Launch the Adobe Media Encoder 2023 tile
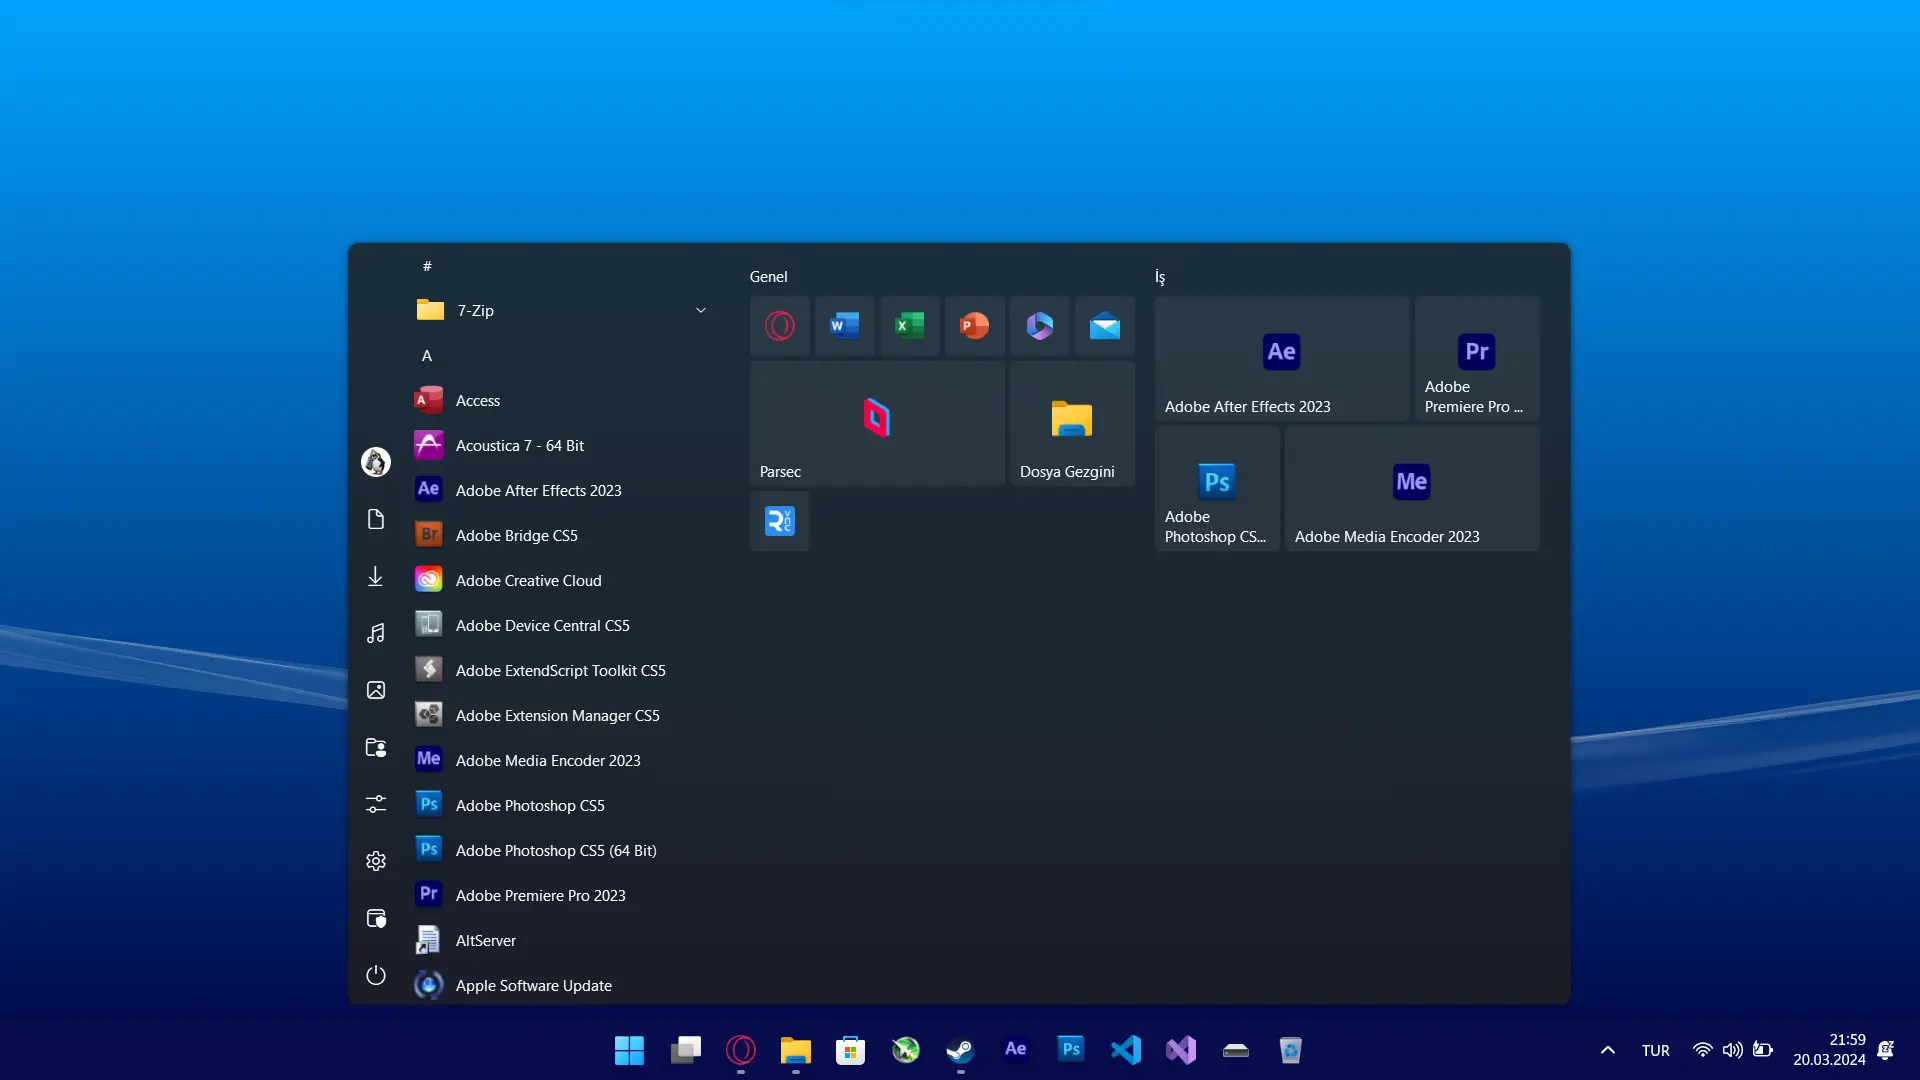The height and width of the screenshot is (1080, 1920). tap(1412, 488)
